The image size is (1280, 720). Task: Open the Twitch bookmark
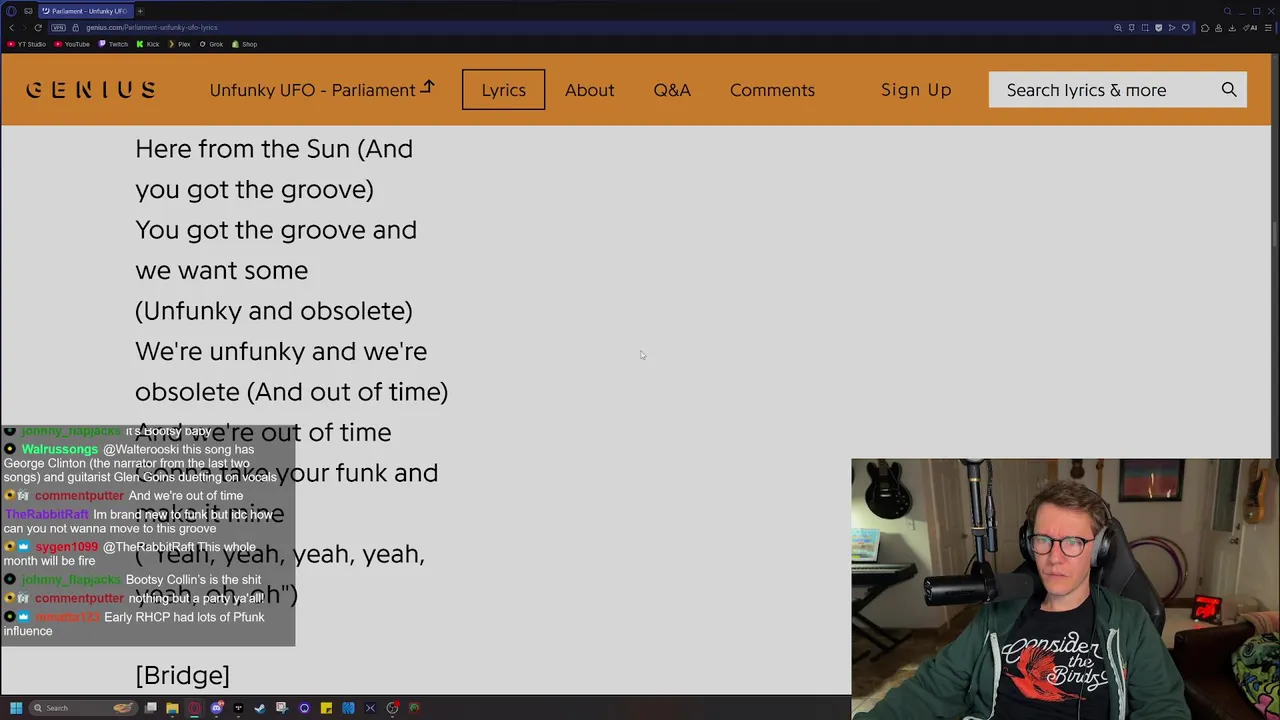click(113, 44)
